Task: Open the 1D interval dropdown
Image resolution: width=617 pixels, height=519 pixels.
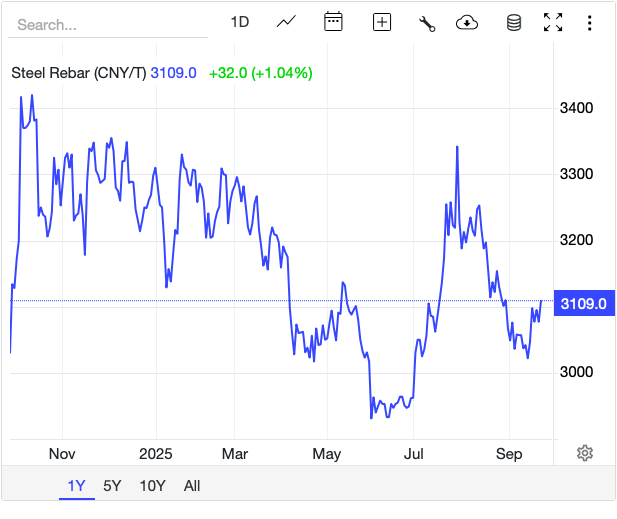Action: point(240,22)
